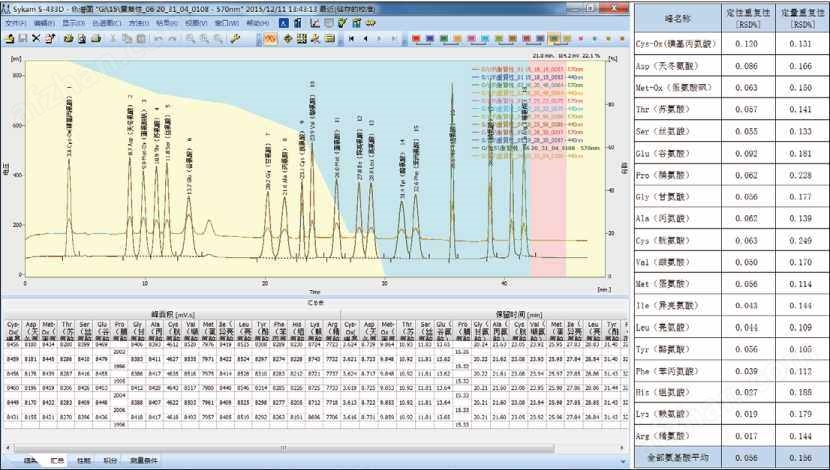Click the diamond navigation icon in toolbar
Screen dimensions: 830x470
click(288, 39)
